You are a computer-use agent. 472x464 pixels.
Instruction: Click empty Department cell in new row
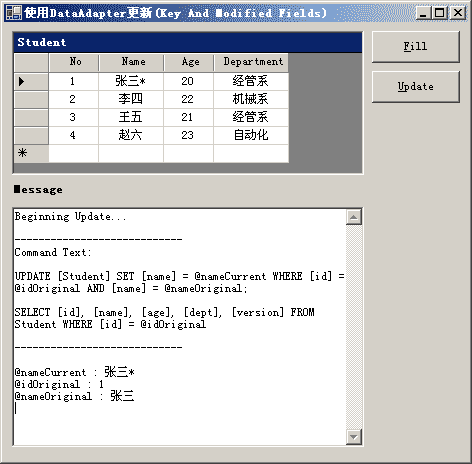click(251, 153)
